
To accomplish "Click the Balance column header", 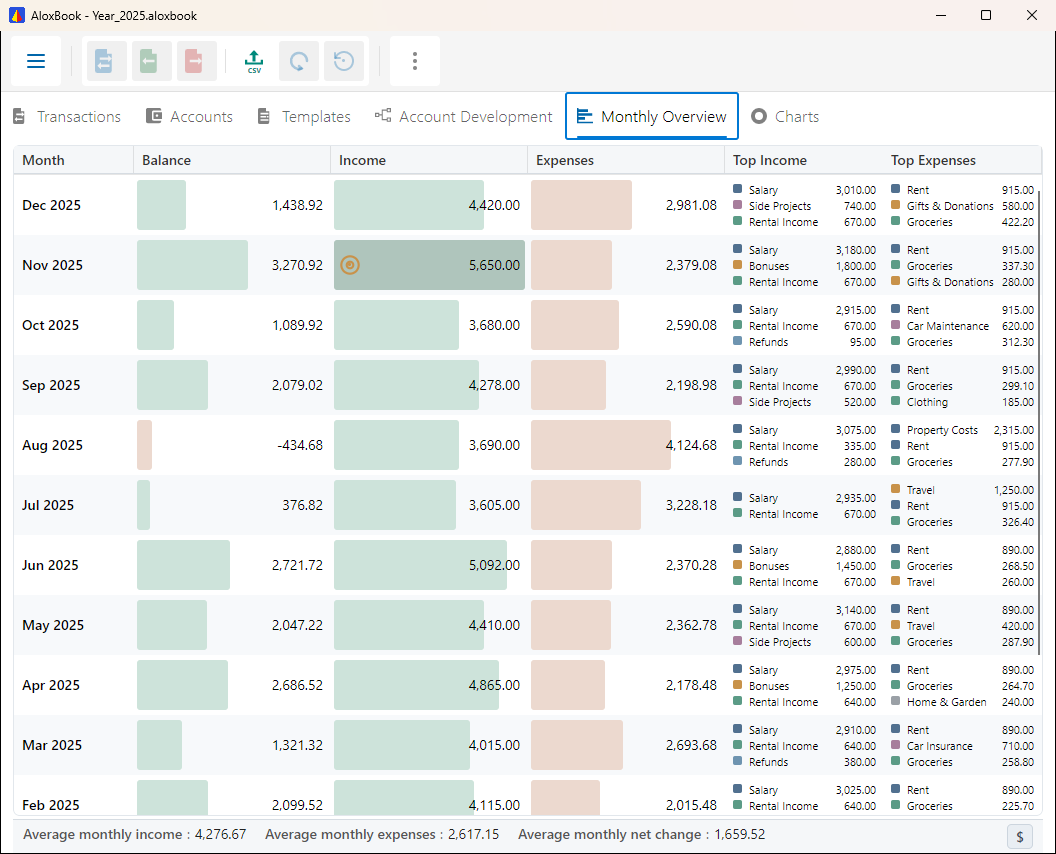I will pos(232,160).
